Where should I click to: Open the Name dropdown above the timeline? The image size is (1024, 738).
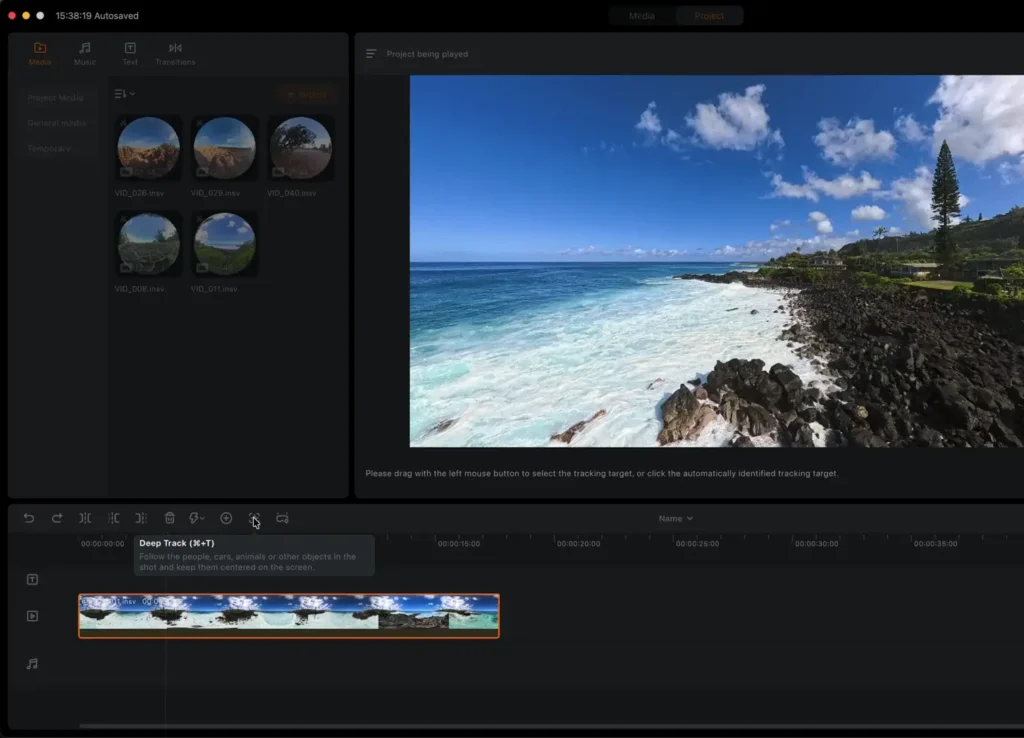tap(675, 518)
